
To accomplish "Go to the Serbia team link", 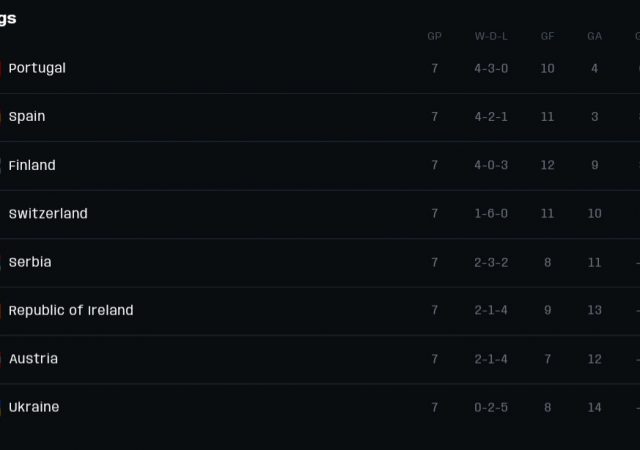I will (x=30, y=262).
